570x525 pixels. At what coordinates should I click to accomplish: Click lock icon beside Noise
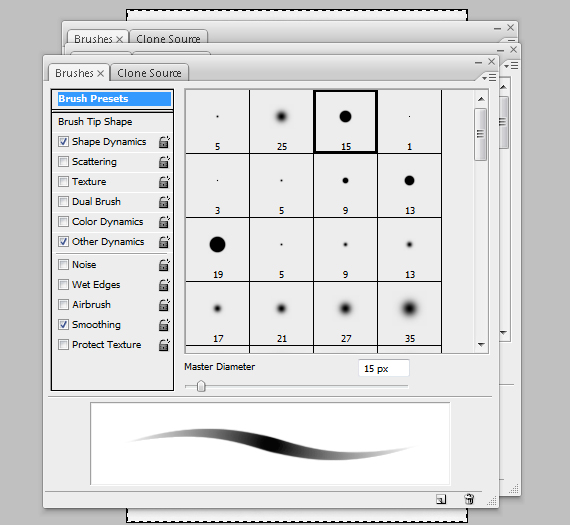pyautogui.click(x=164, y=265)
